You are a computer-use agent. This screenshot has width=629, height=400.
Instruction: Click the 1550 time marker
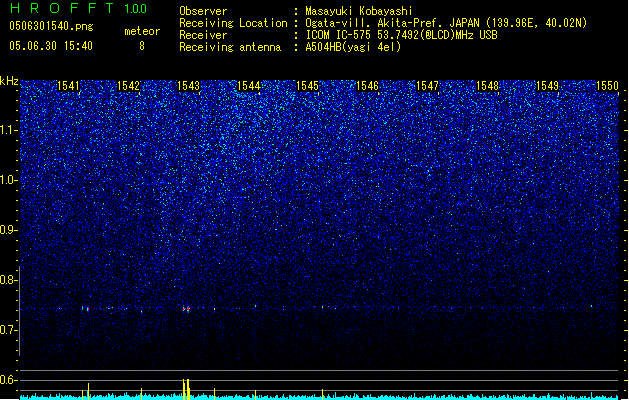pyautogui.click(x=607, y=86)
